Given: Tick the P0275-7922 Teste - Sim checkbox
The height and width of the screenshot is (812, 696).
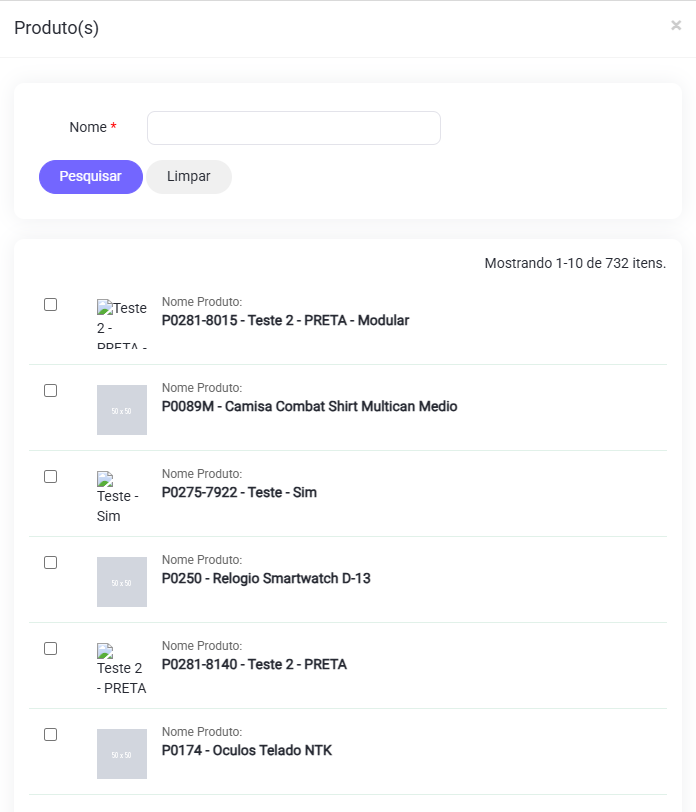Looking at the screenshot, I should pos(51,477).
